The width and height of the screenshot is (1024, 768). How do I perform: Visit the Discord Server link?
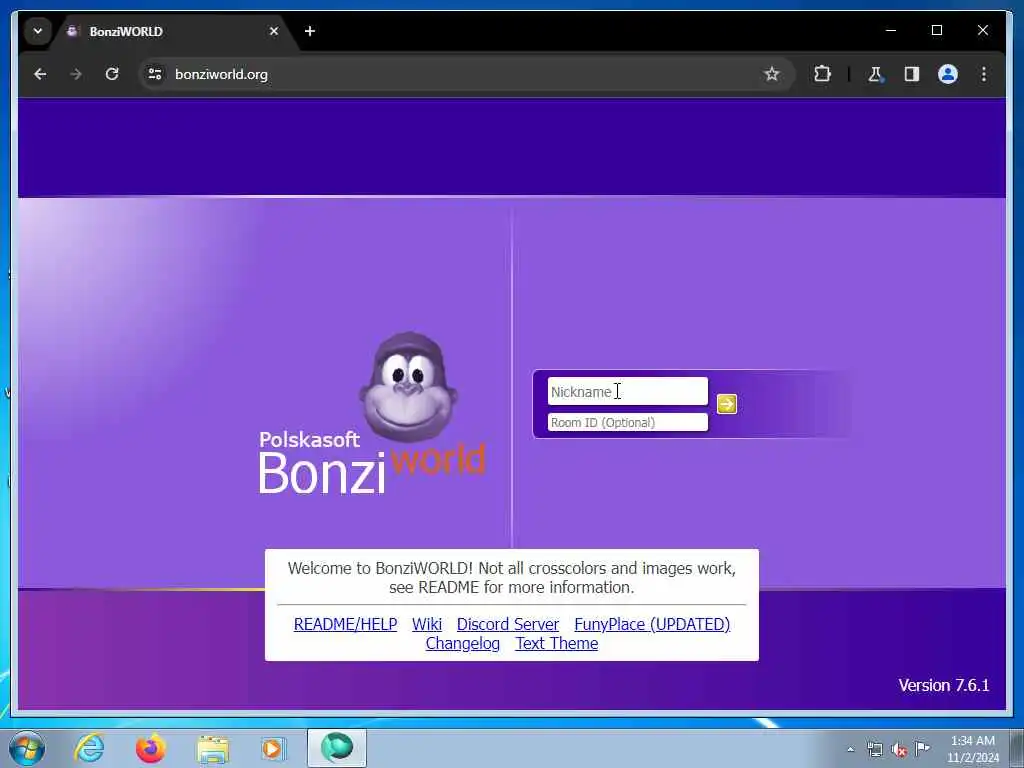coord(508,624)
